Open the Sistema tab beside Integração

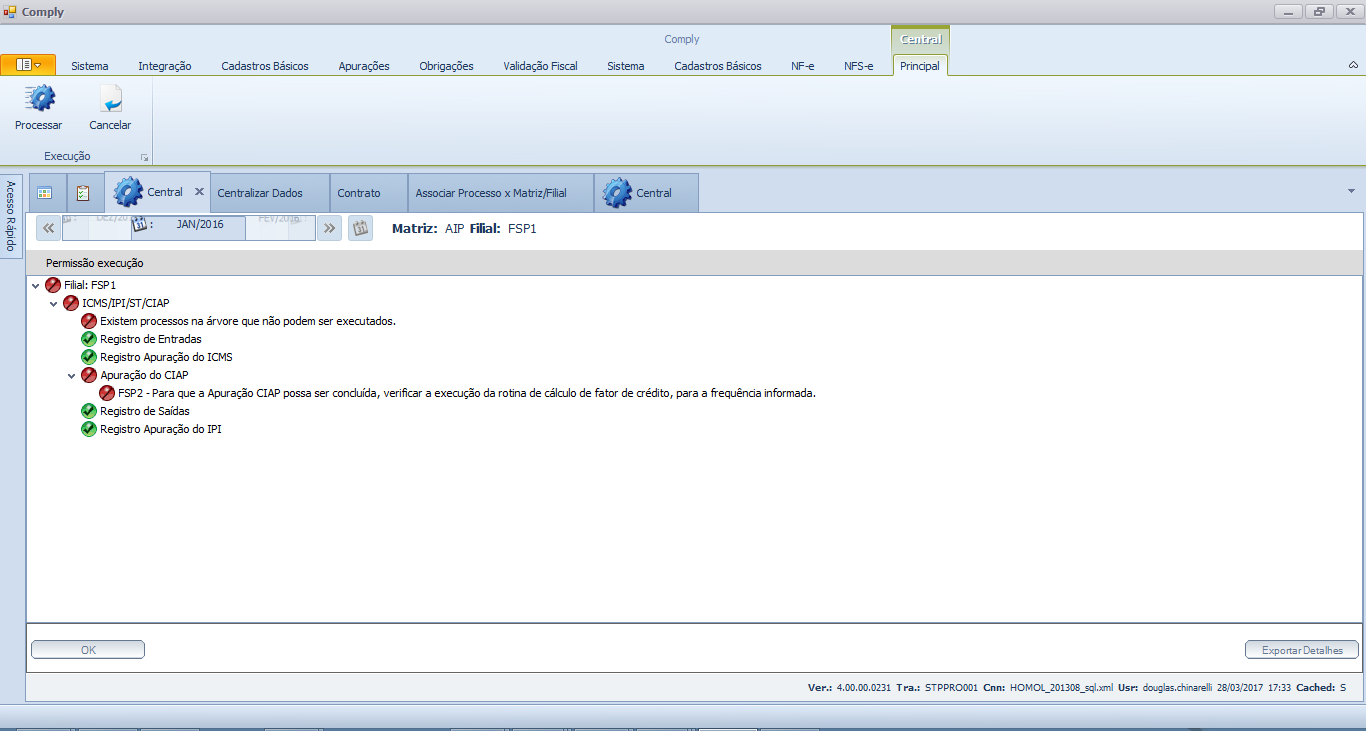pos(90,66)
